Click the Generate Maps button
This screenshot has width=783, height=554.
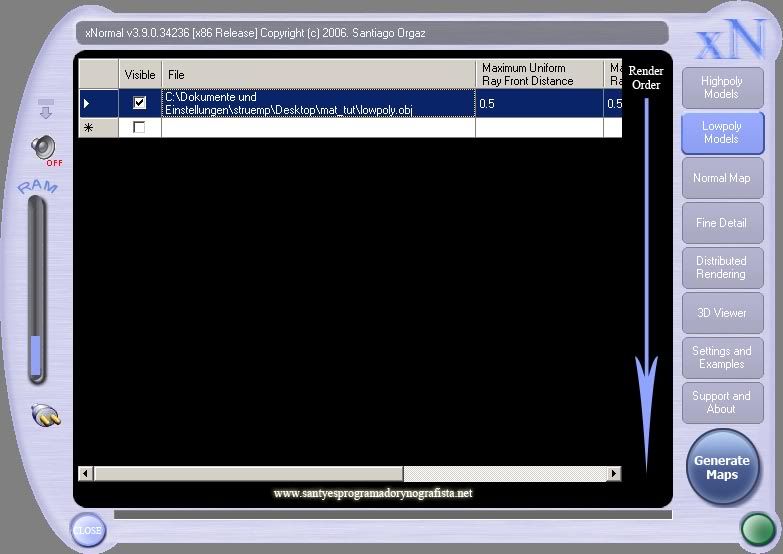pos(722,467)
